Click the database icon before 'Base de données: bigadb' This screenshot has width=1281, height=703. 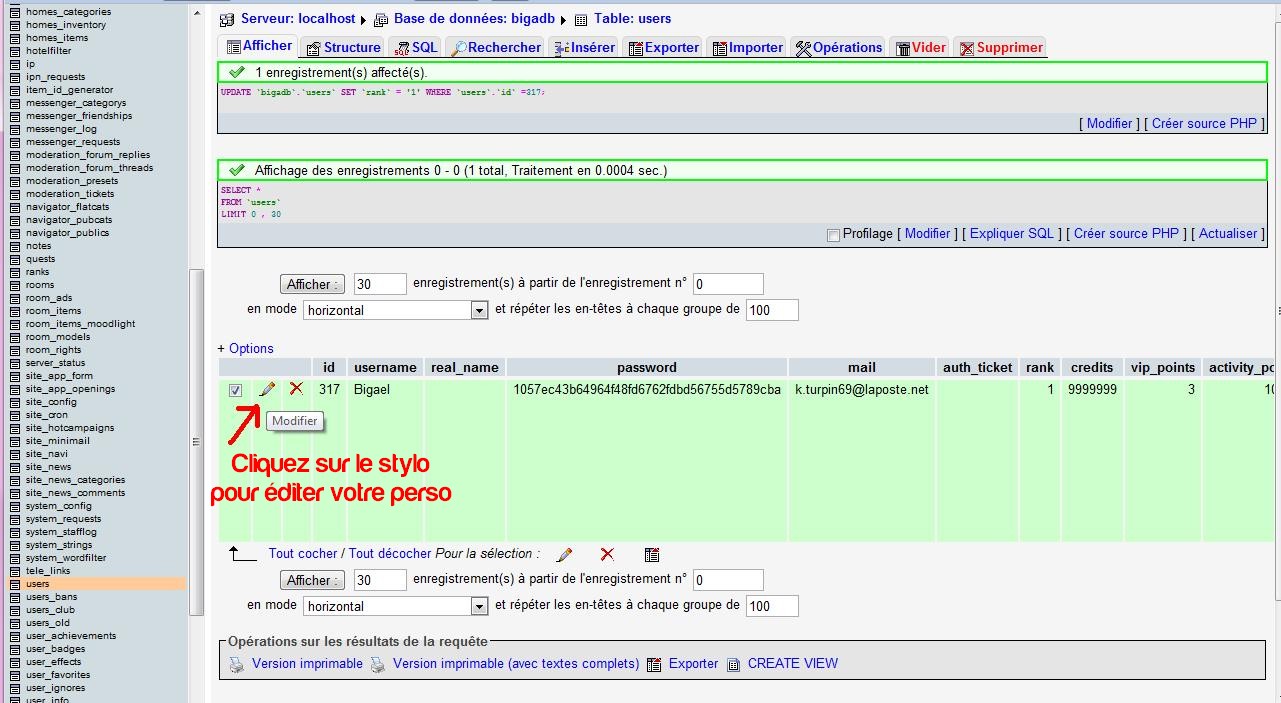point(381,19)
